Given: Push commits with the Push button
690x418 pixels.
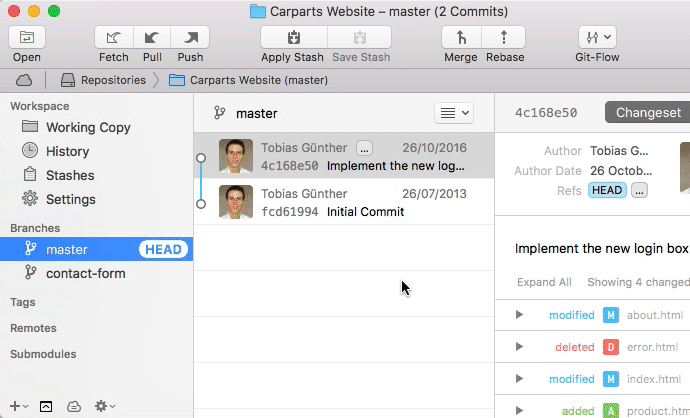Looking at the screenshot, I should [190, 37].
